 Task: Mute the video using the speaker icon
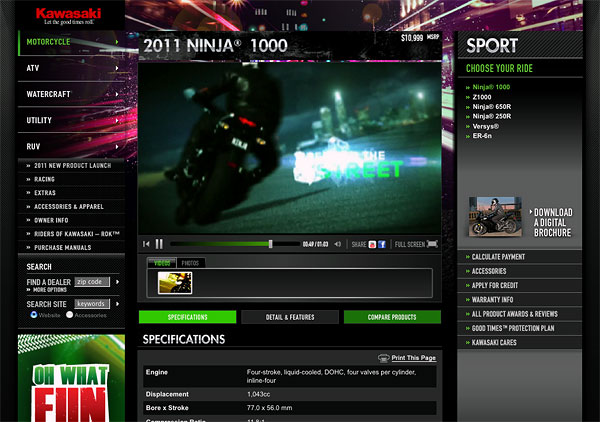(x=338, y=244)
